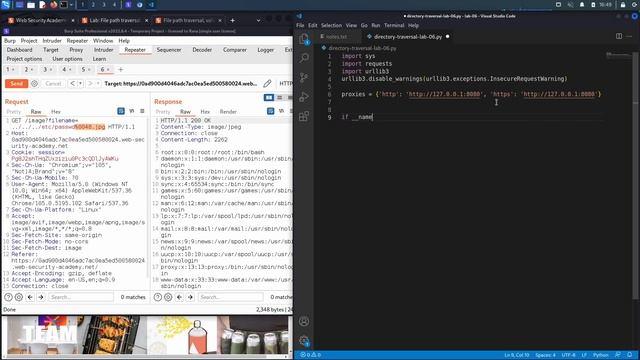Open Kali applications menu icon

(5, 5)
